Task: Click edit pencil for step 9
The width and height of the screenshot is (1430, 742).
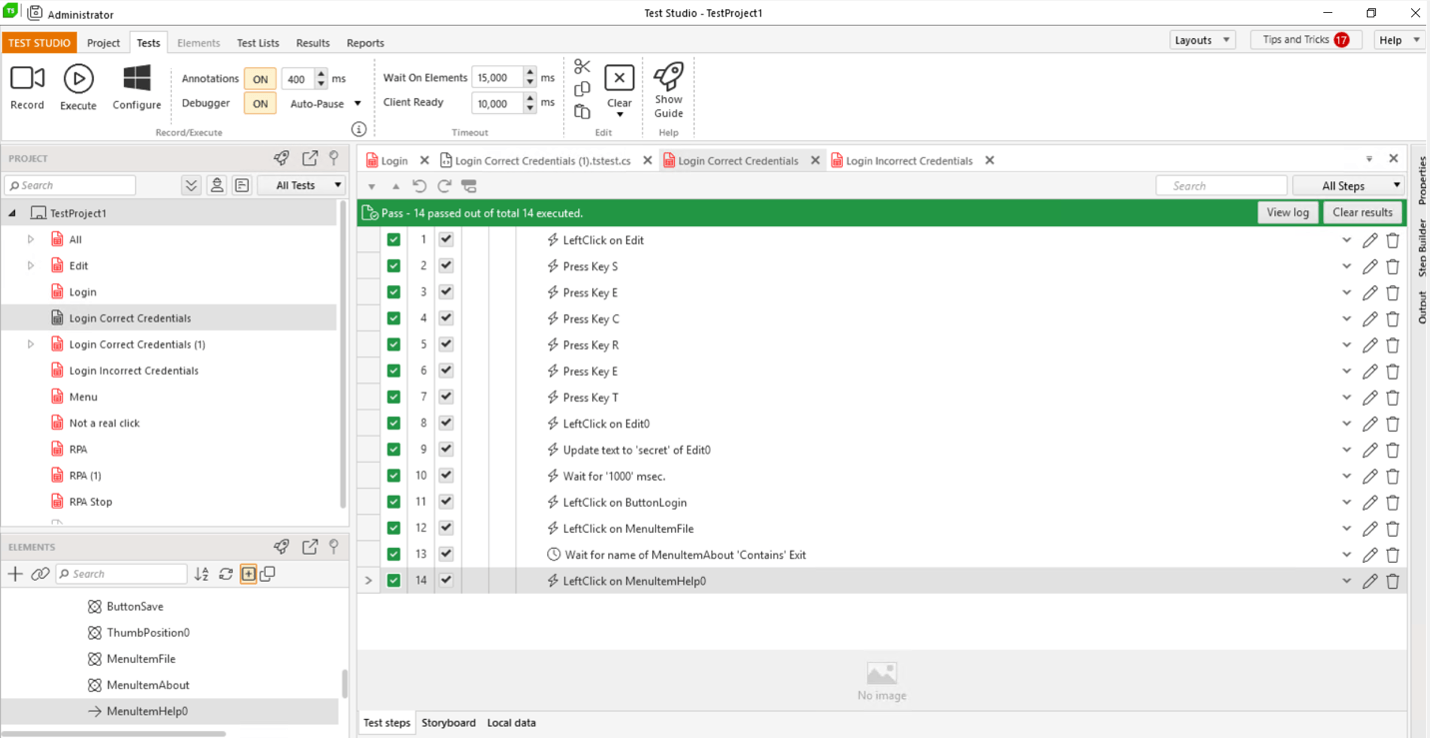Action: click(1370, 450)
